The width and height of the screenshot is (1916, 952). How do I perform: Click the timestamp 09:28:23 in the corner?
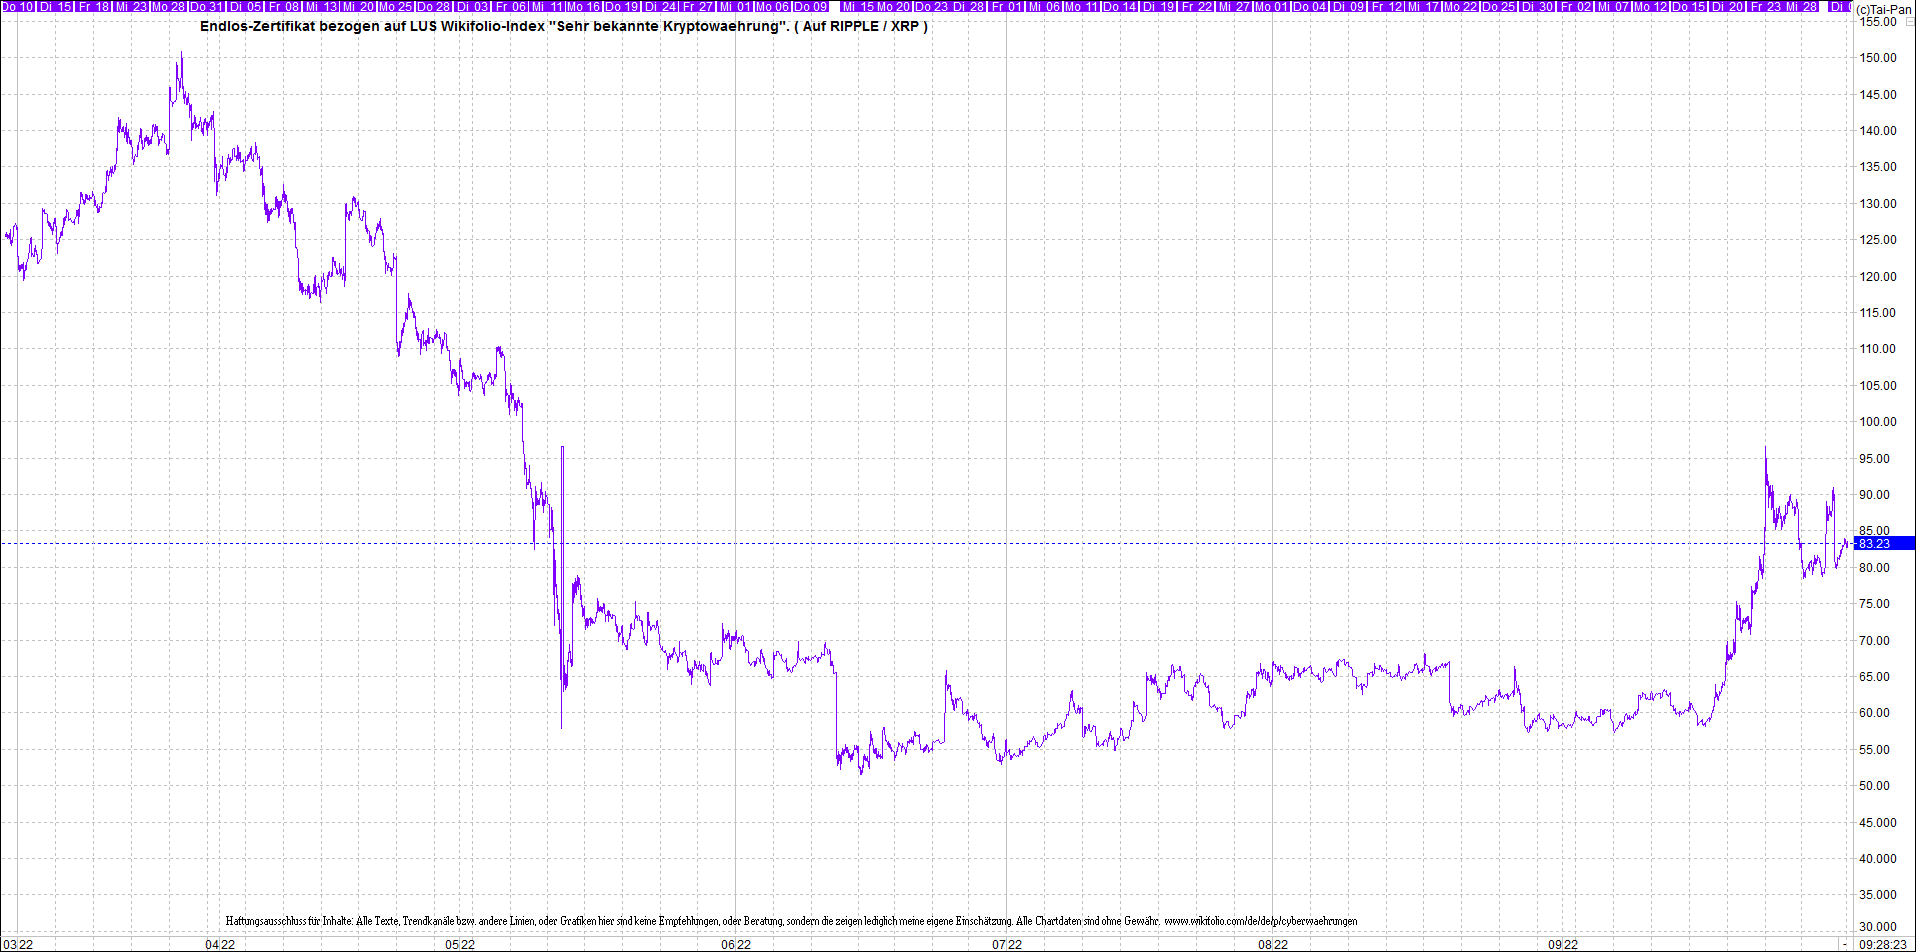click(1882, 944)
